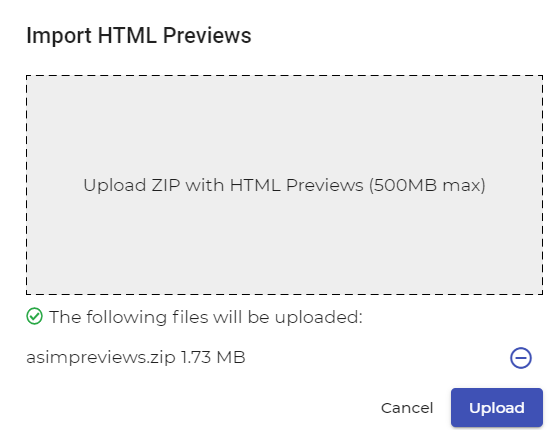Delete the queued zip file with blue minus icon
The width and height of the screenshot is (560, 430).
pos(521,358)
